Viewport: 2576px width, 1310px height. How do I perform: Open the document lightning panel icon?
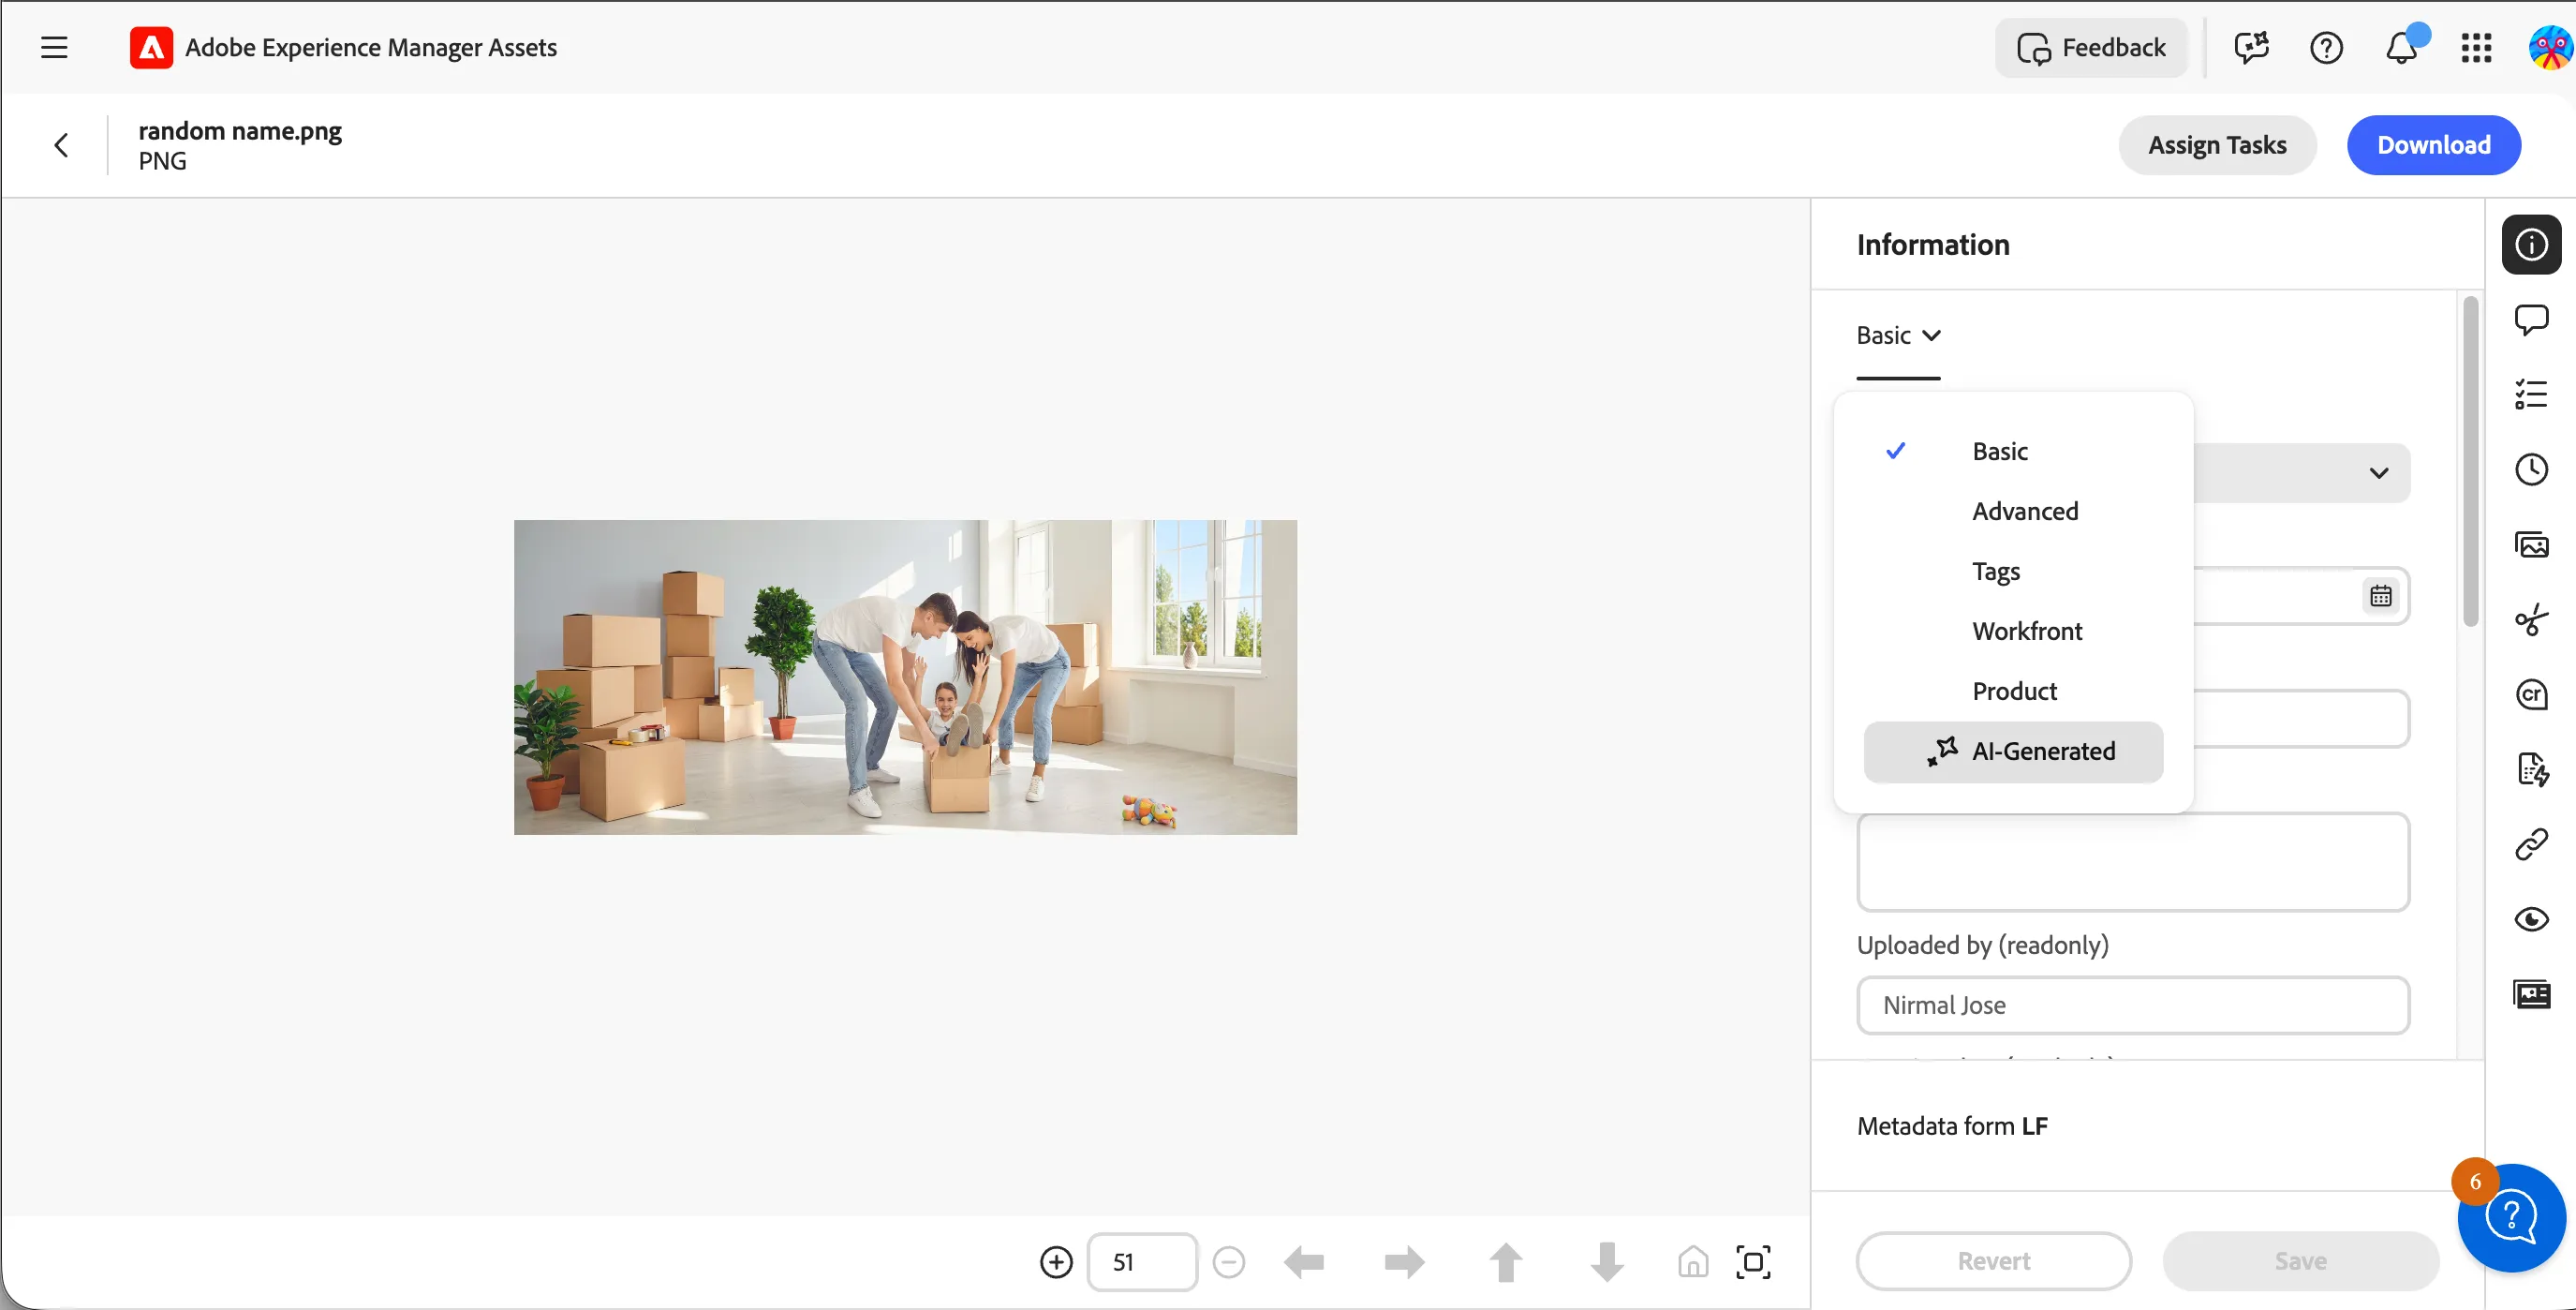[x=2531, y=769]
